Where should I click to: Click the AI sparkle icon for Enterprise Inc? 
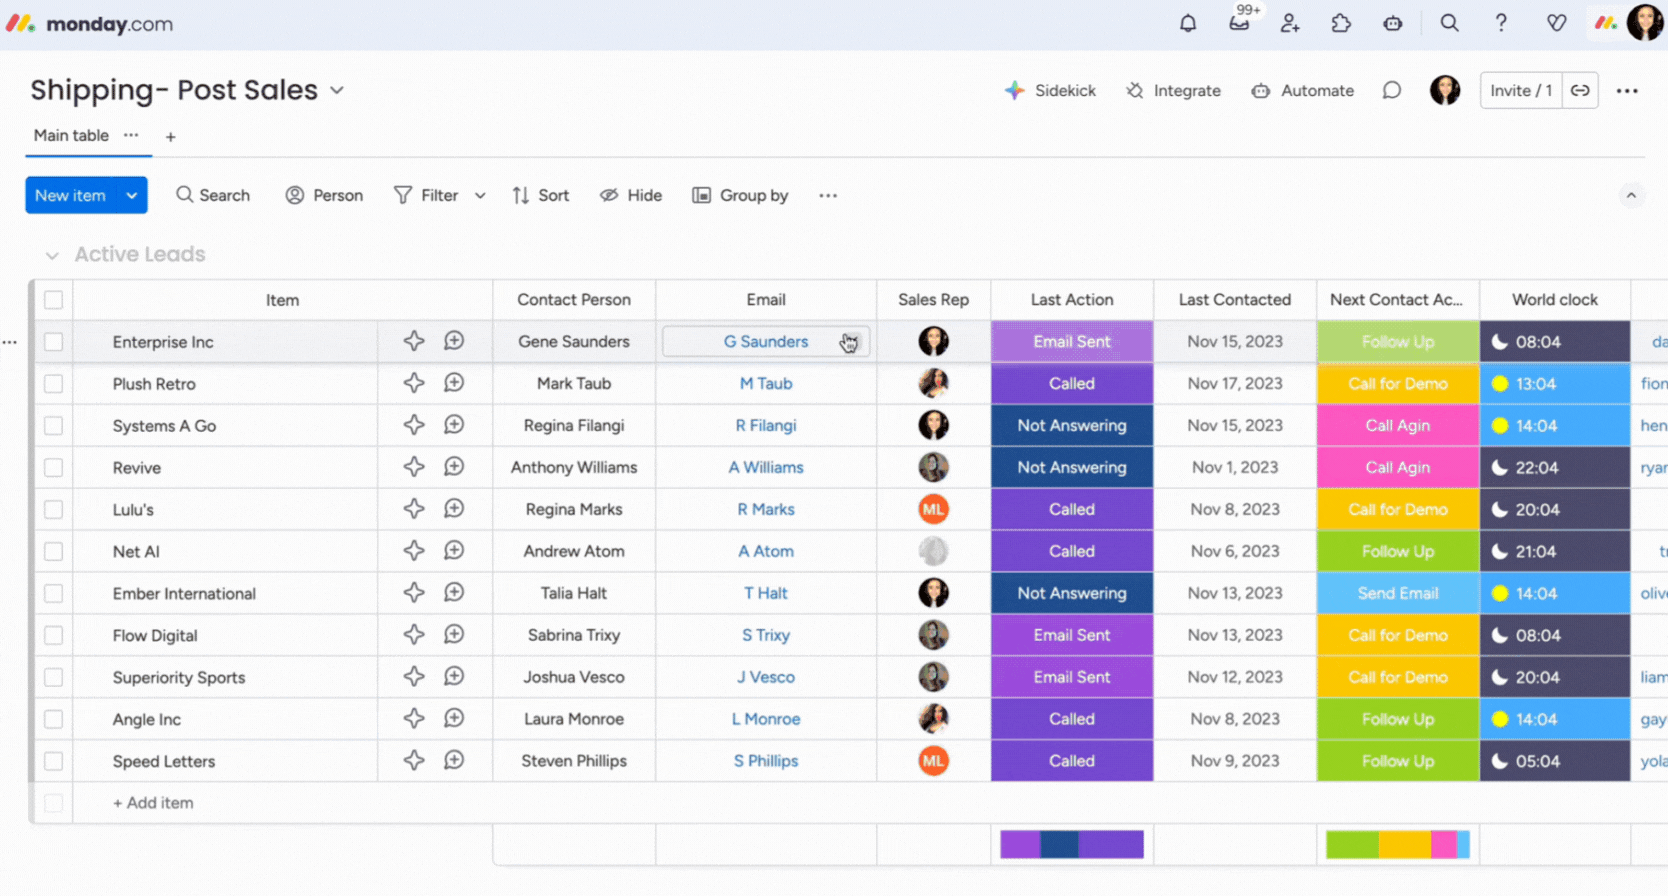pos(414,341)
